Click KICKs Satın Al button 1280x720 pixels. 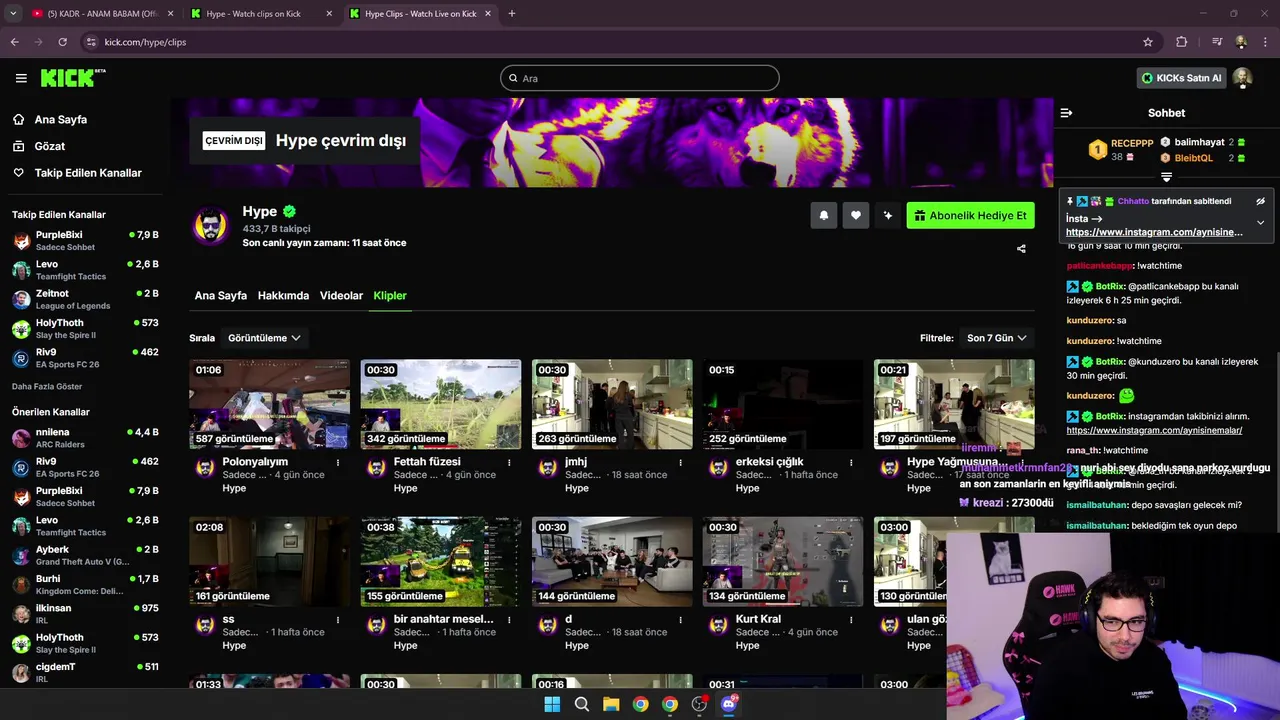coord(1182,78)
